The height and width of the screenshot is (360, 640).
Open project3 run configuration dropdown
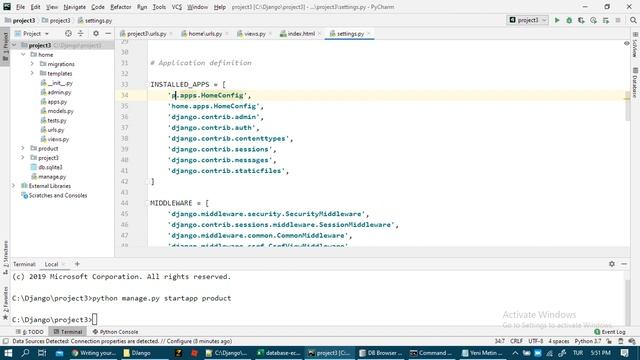[527, 20]
